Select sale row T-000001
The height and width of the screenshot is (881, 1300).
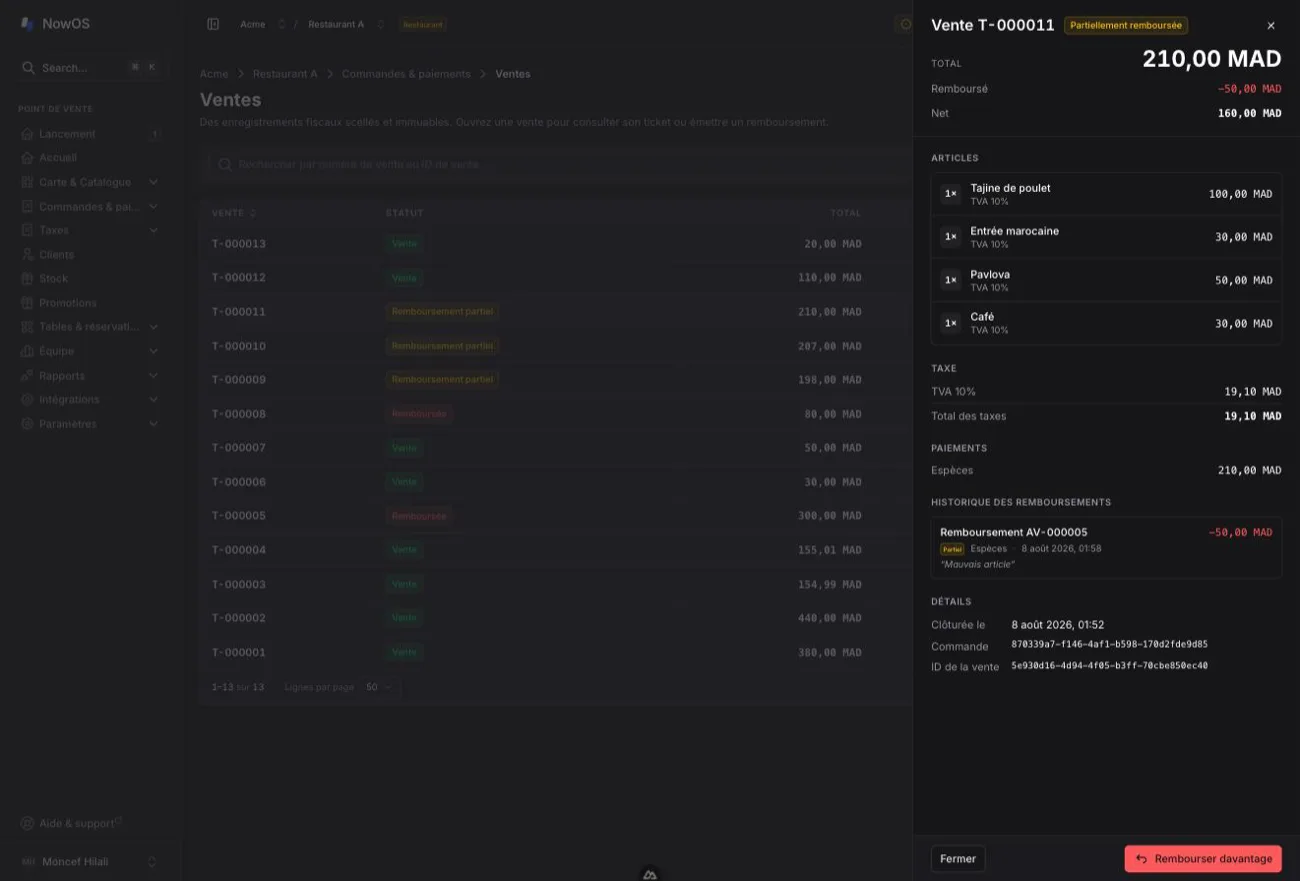tap(555, 652)
